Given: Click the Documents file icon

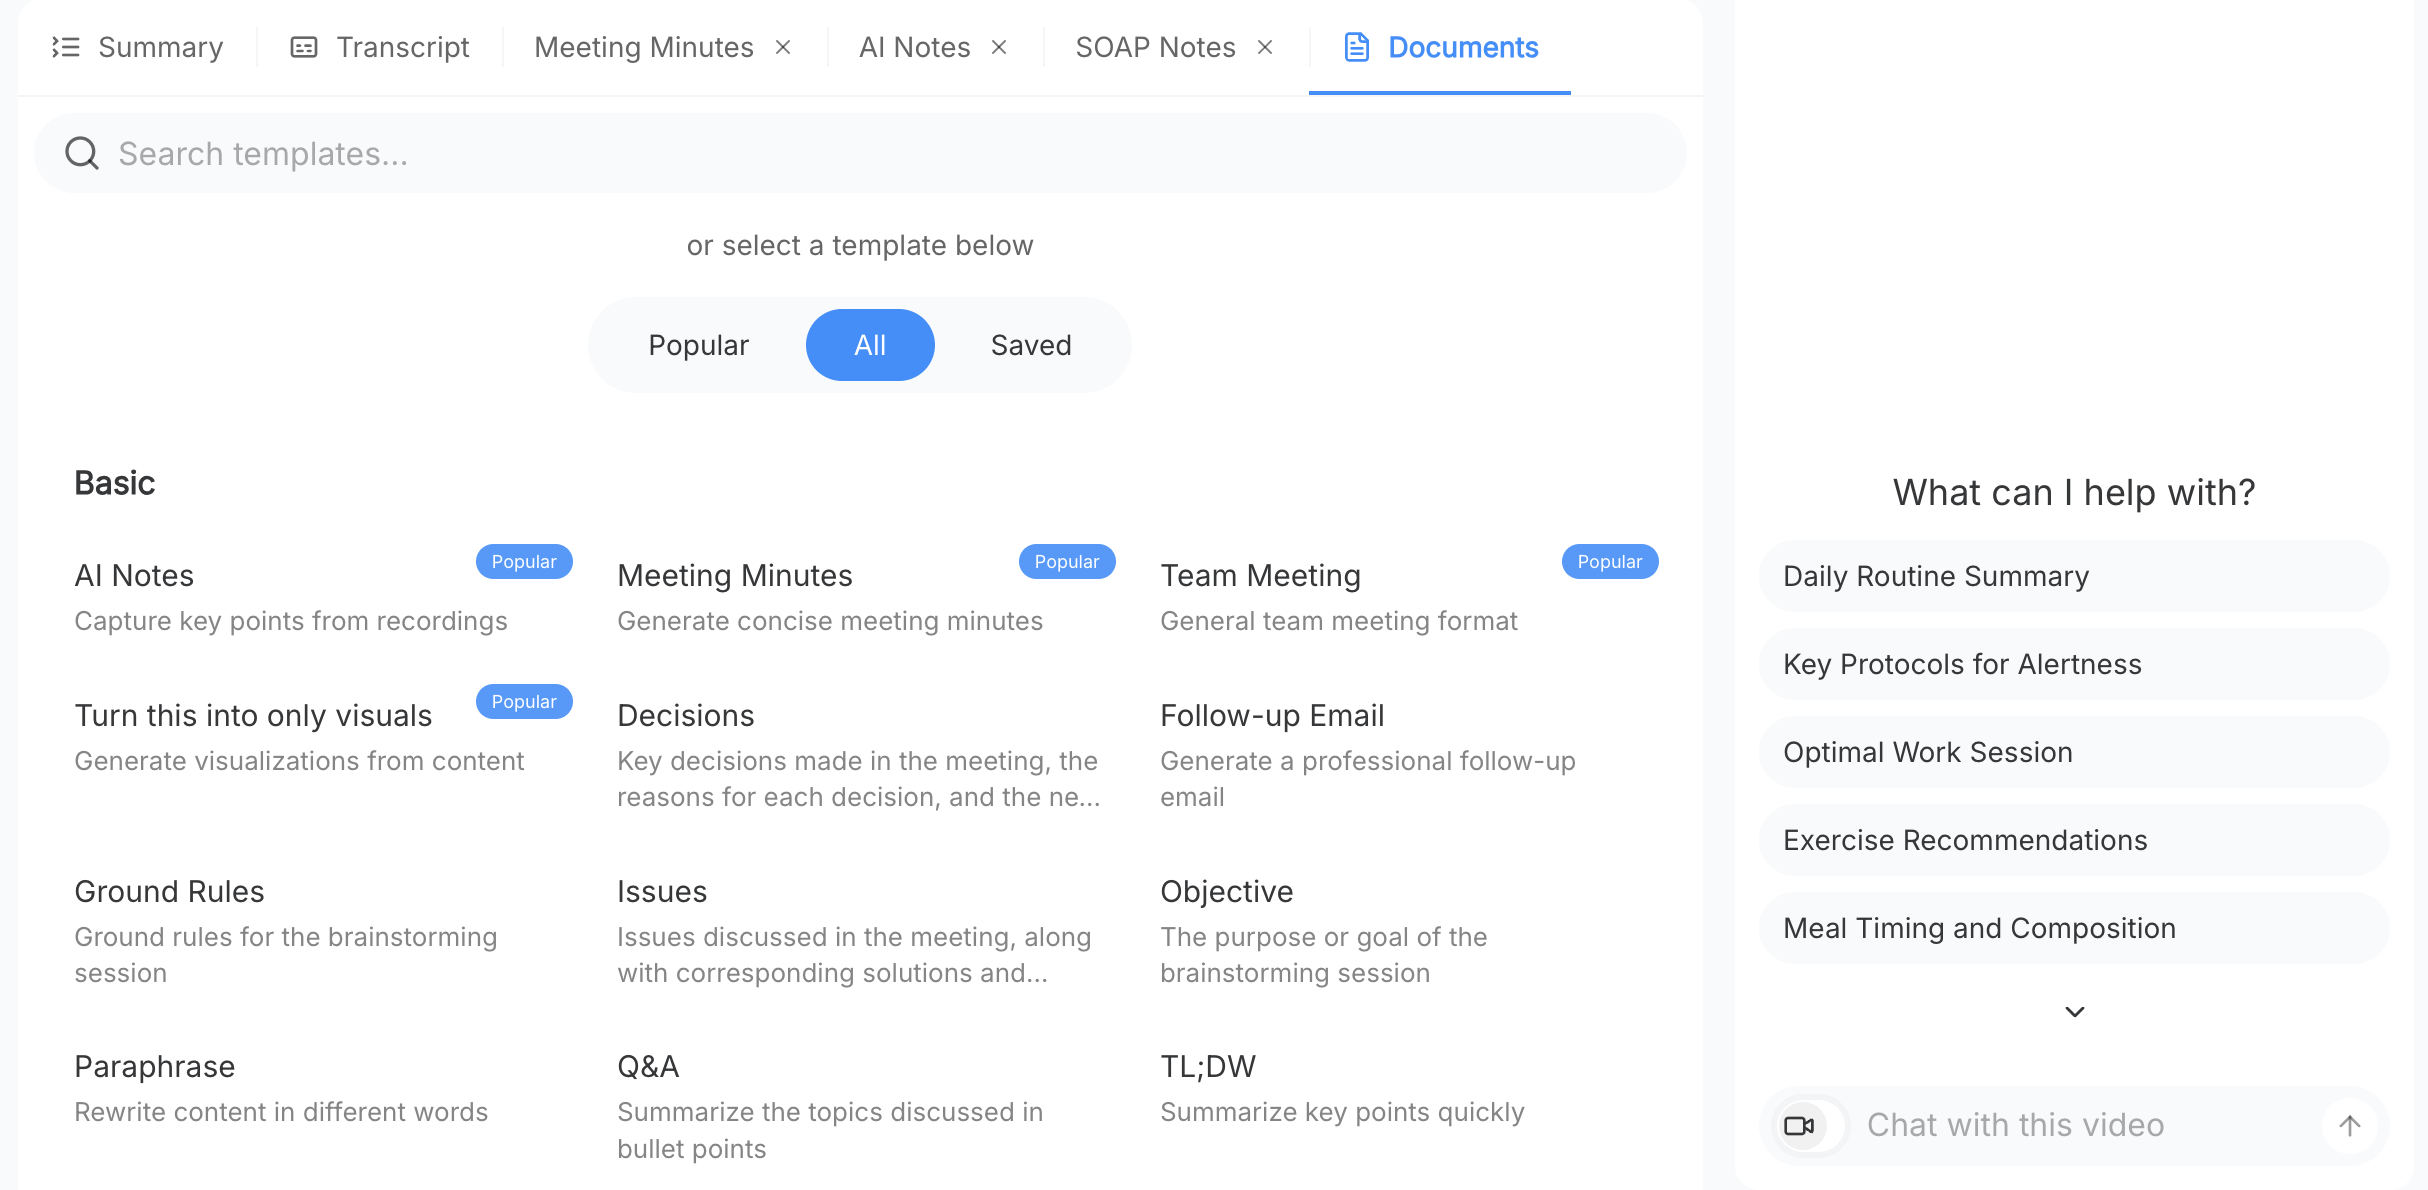Looking at the screenshot, I should click(1357, 47).
